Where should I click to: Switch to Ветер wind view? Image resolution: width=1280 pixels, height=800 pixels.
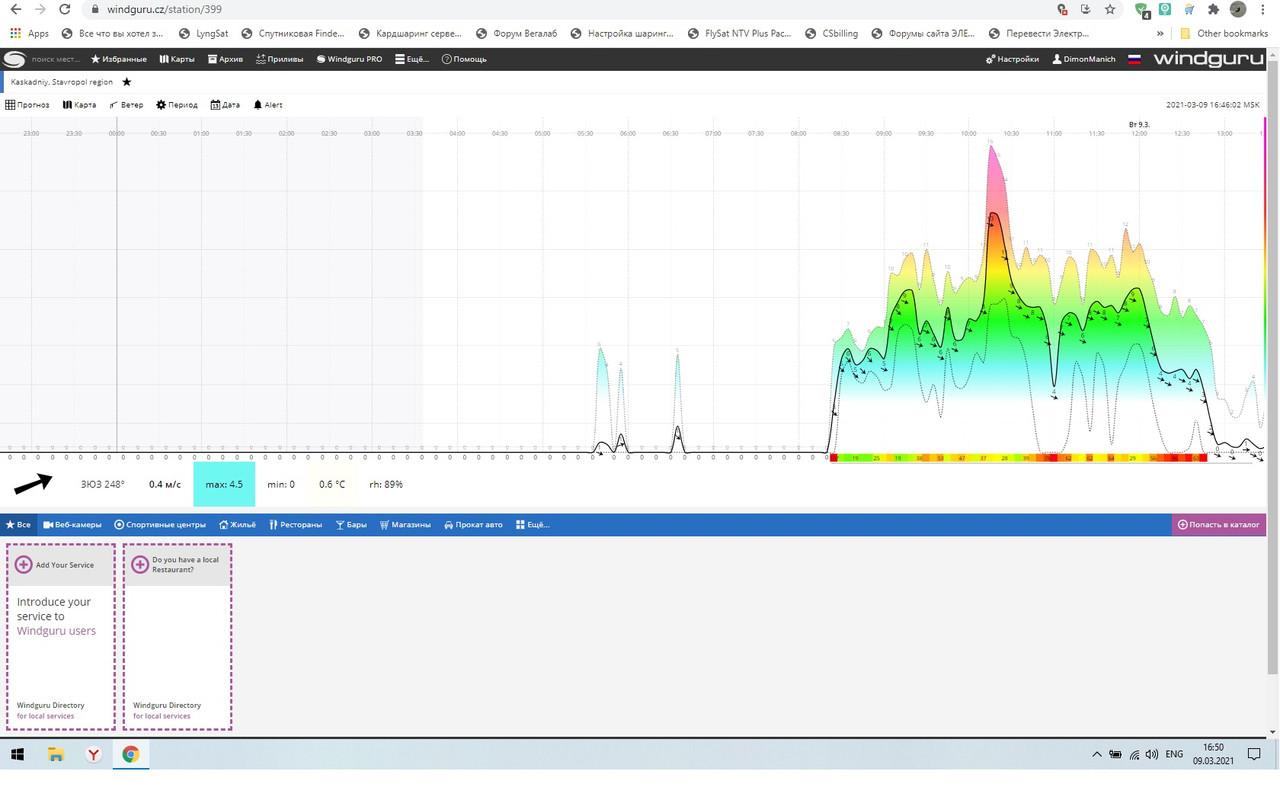(x=126, y=104)
